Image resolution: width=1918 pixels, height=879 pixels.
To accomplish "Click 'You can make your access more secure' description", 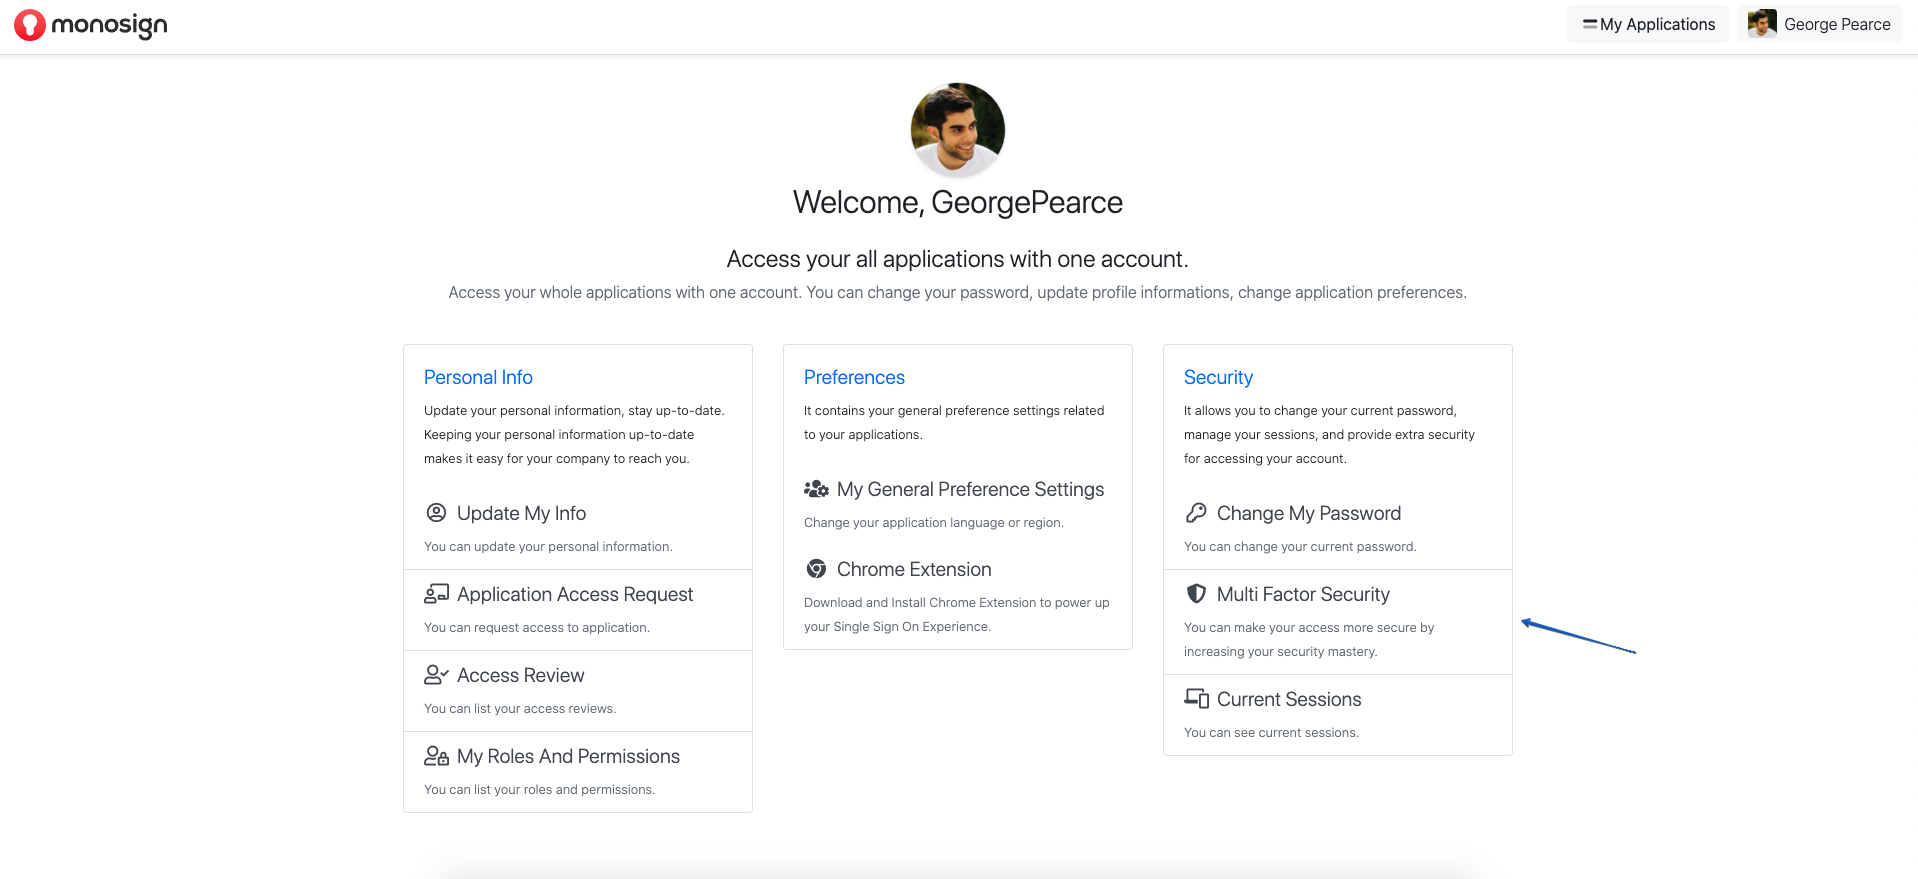I will pyautogui.click(x=1309, y=639).
